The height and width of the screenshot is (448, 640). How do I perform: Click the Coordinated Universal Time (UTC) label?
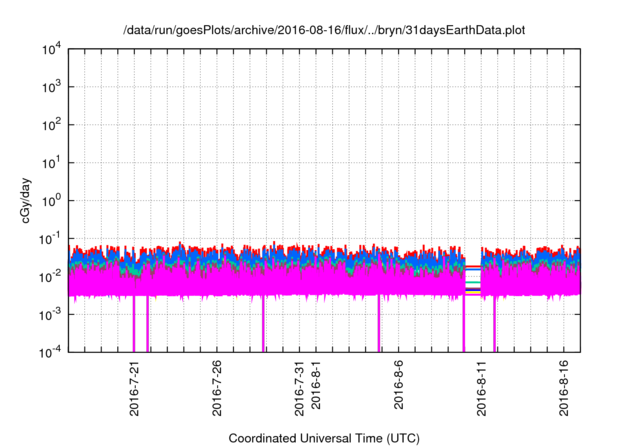pos(324,438)
